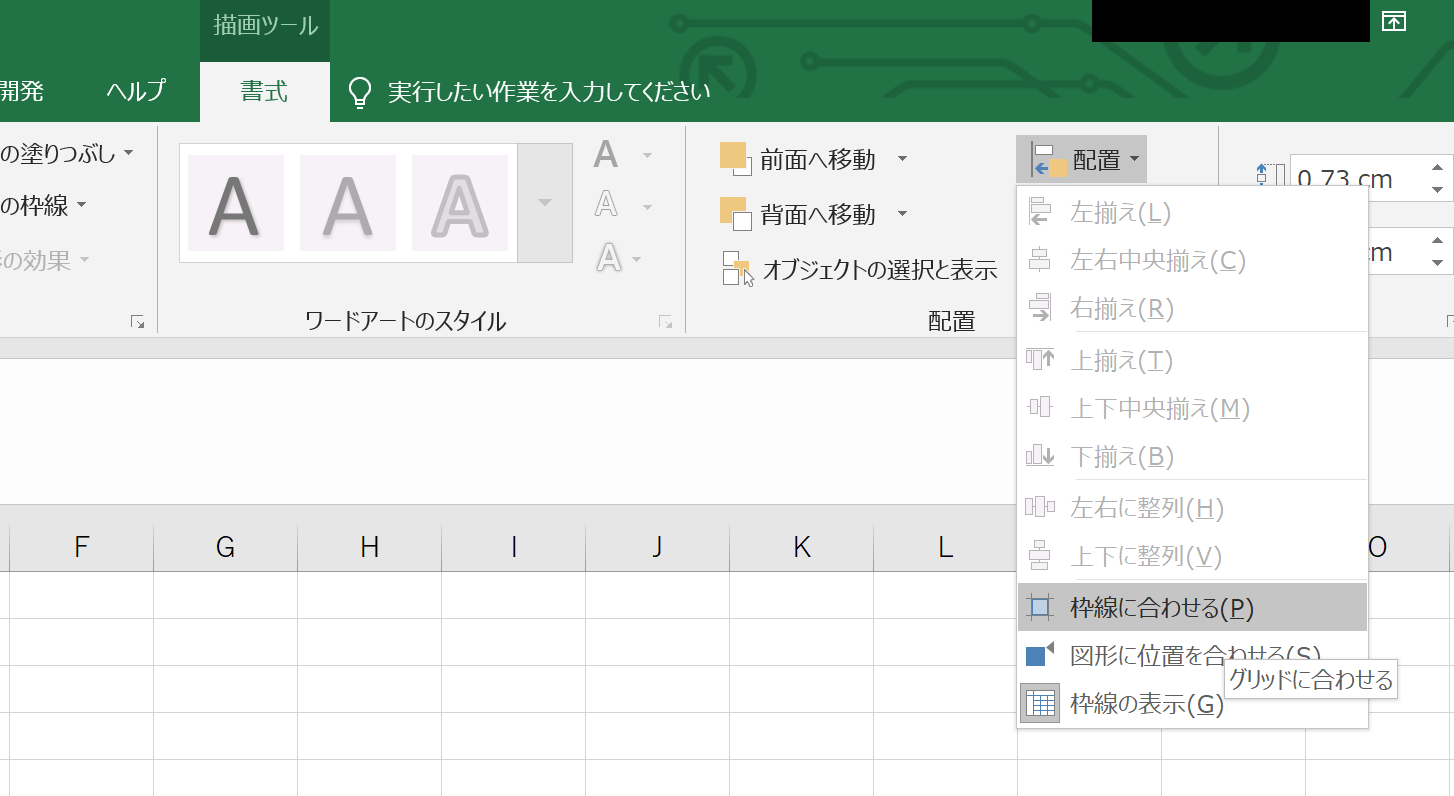The image size is (1454, 796).
Task: Select column J header
Action: click(x=658, y=547)
